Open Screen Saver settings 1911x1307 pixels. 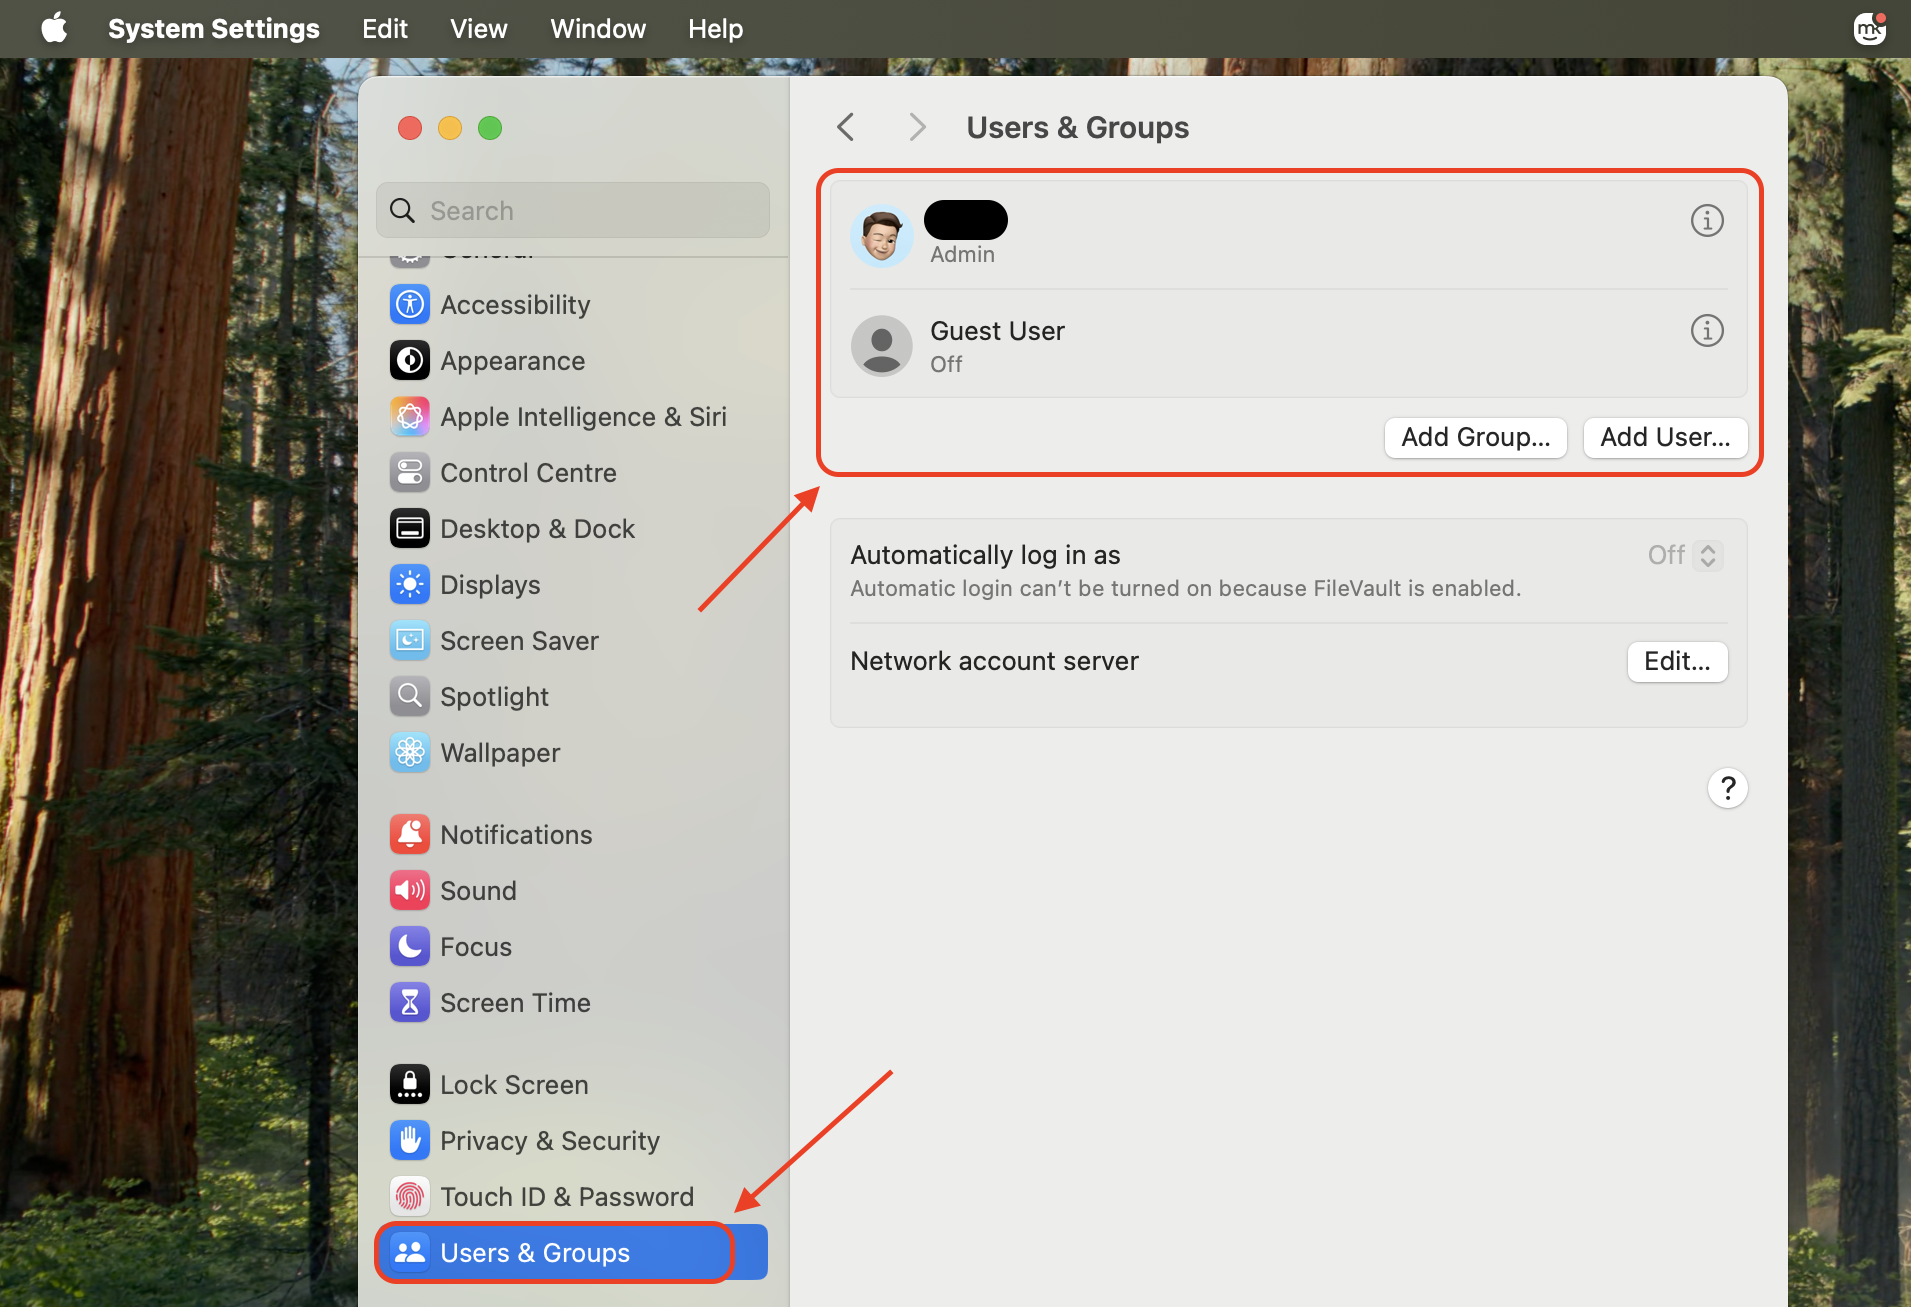click(x=519, y=640)
